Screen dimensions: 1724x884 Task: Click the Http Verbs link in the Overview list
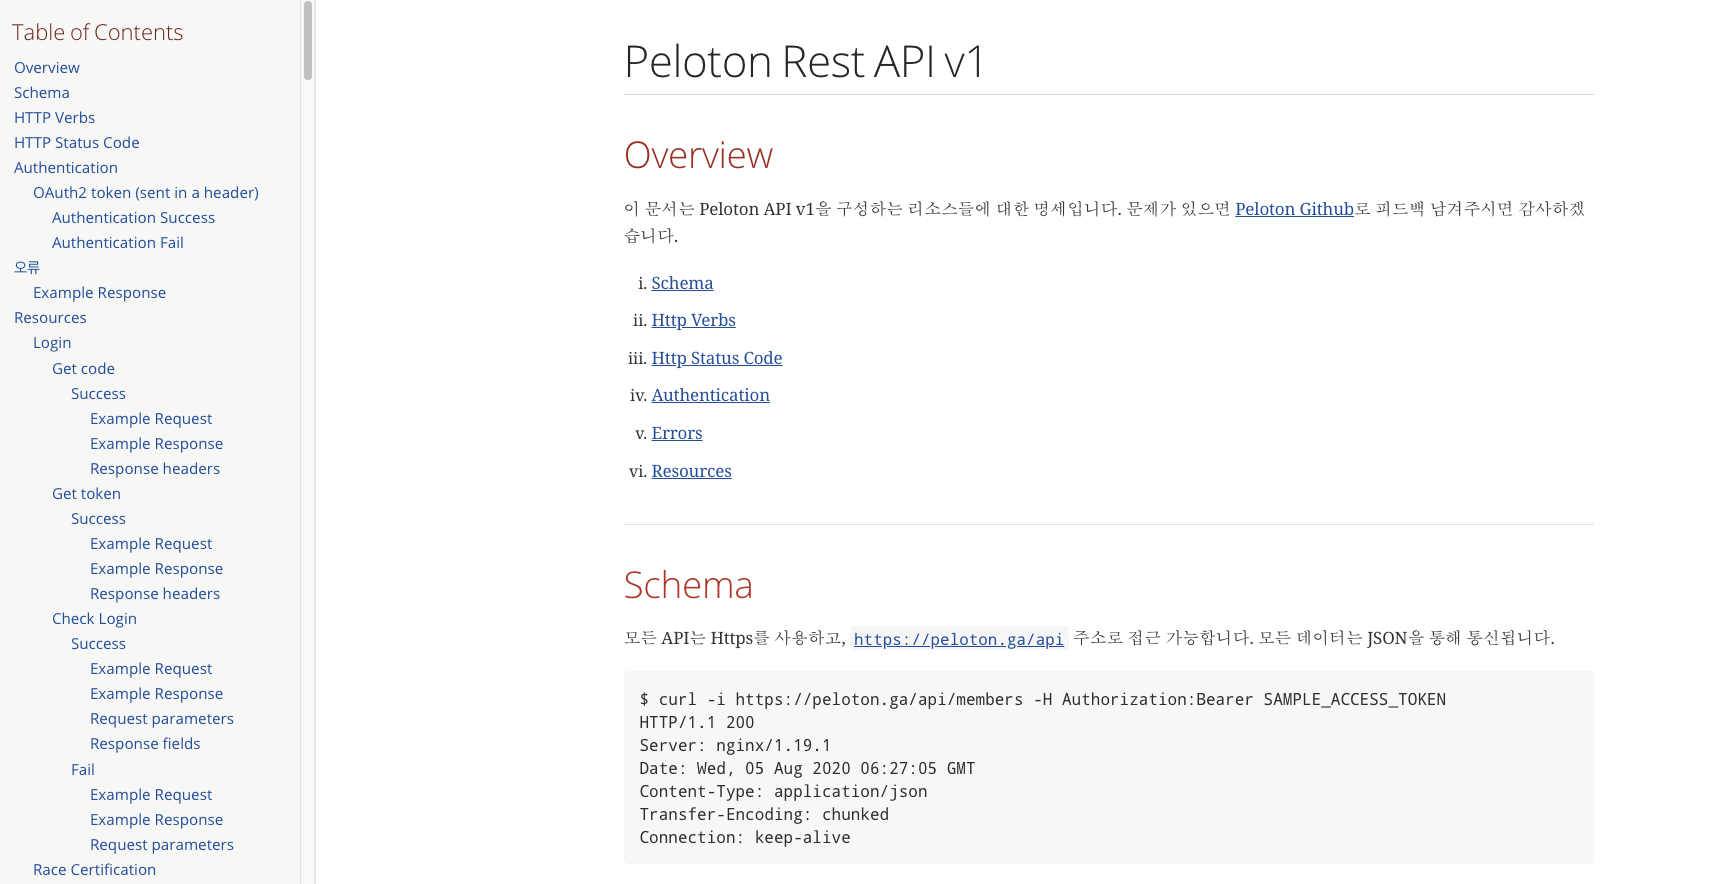click(693, 320)
